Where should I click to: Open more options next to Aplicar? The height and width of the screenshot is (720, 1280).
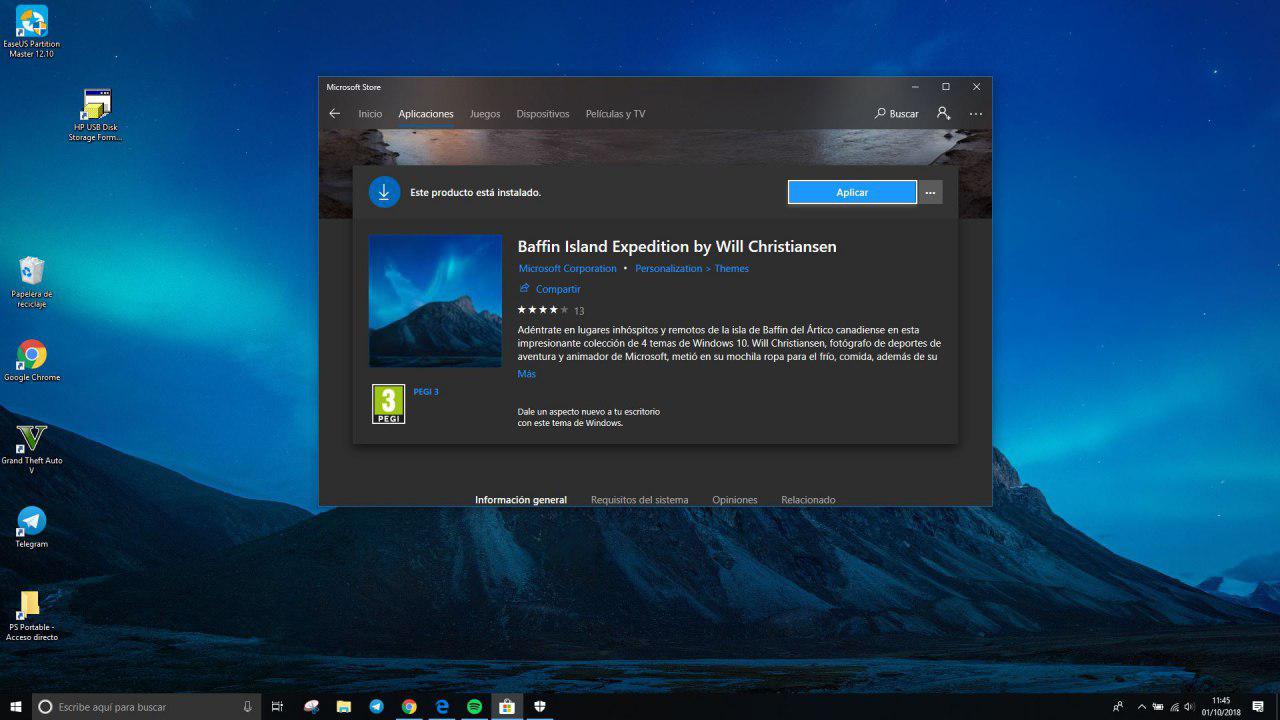(931, 192)
